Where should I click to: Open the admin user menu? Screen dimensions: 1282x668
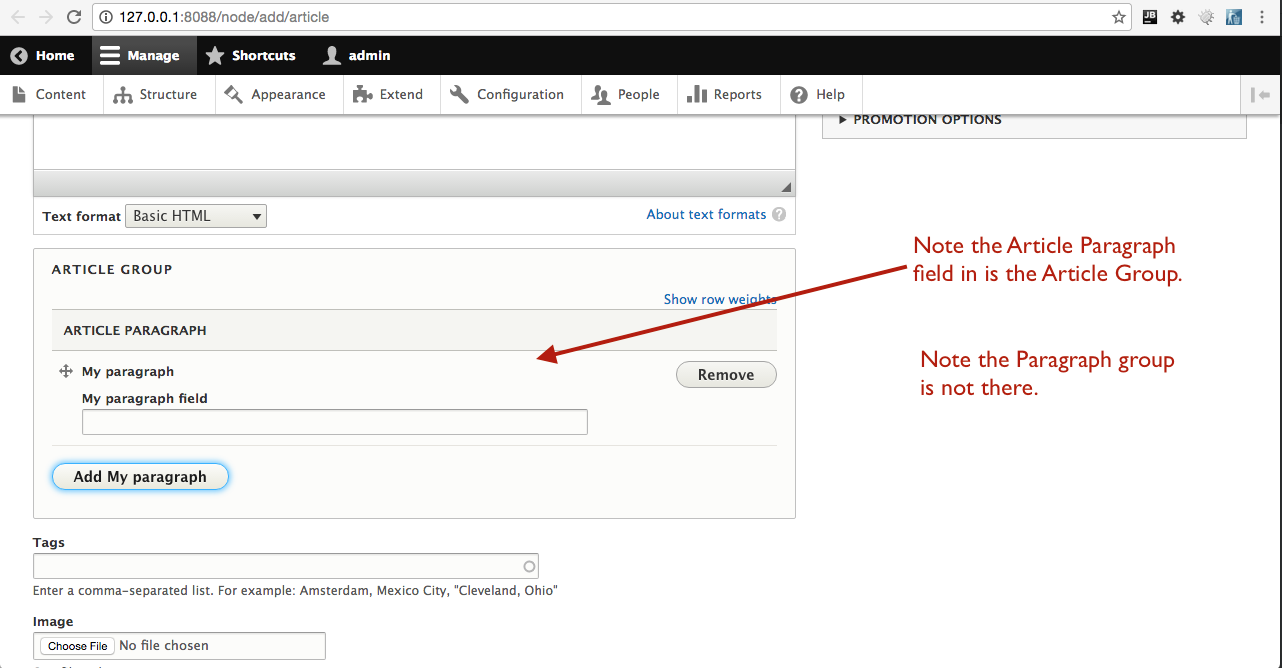[356, 55]
